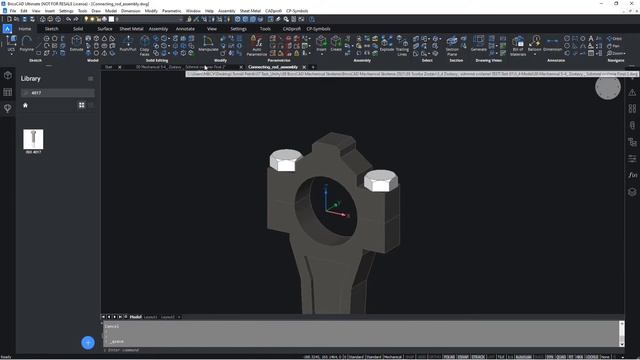Open the Manipulate tool
The image size is (640, 360).
tap(208, 43)
